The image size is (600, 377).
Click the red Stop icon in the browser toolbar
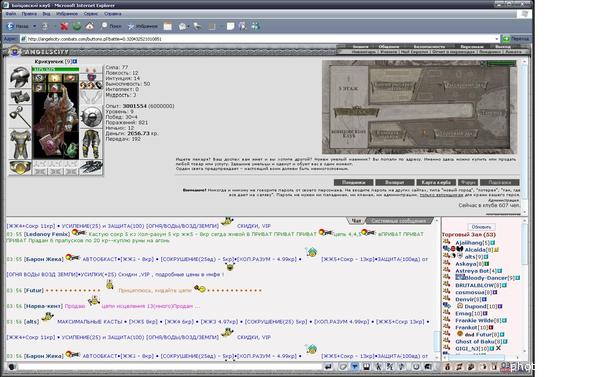64,26
